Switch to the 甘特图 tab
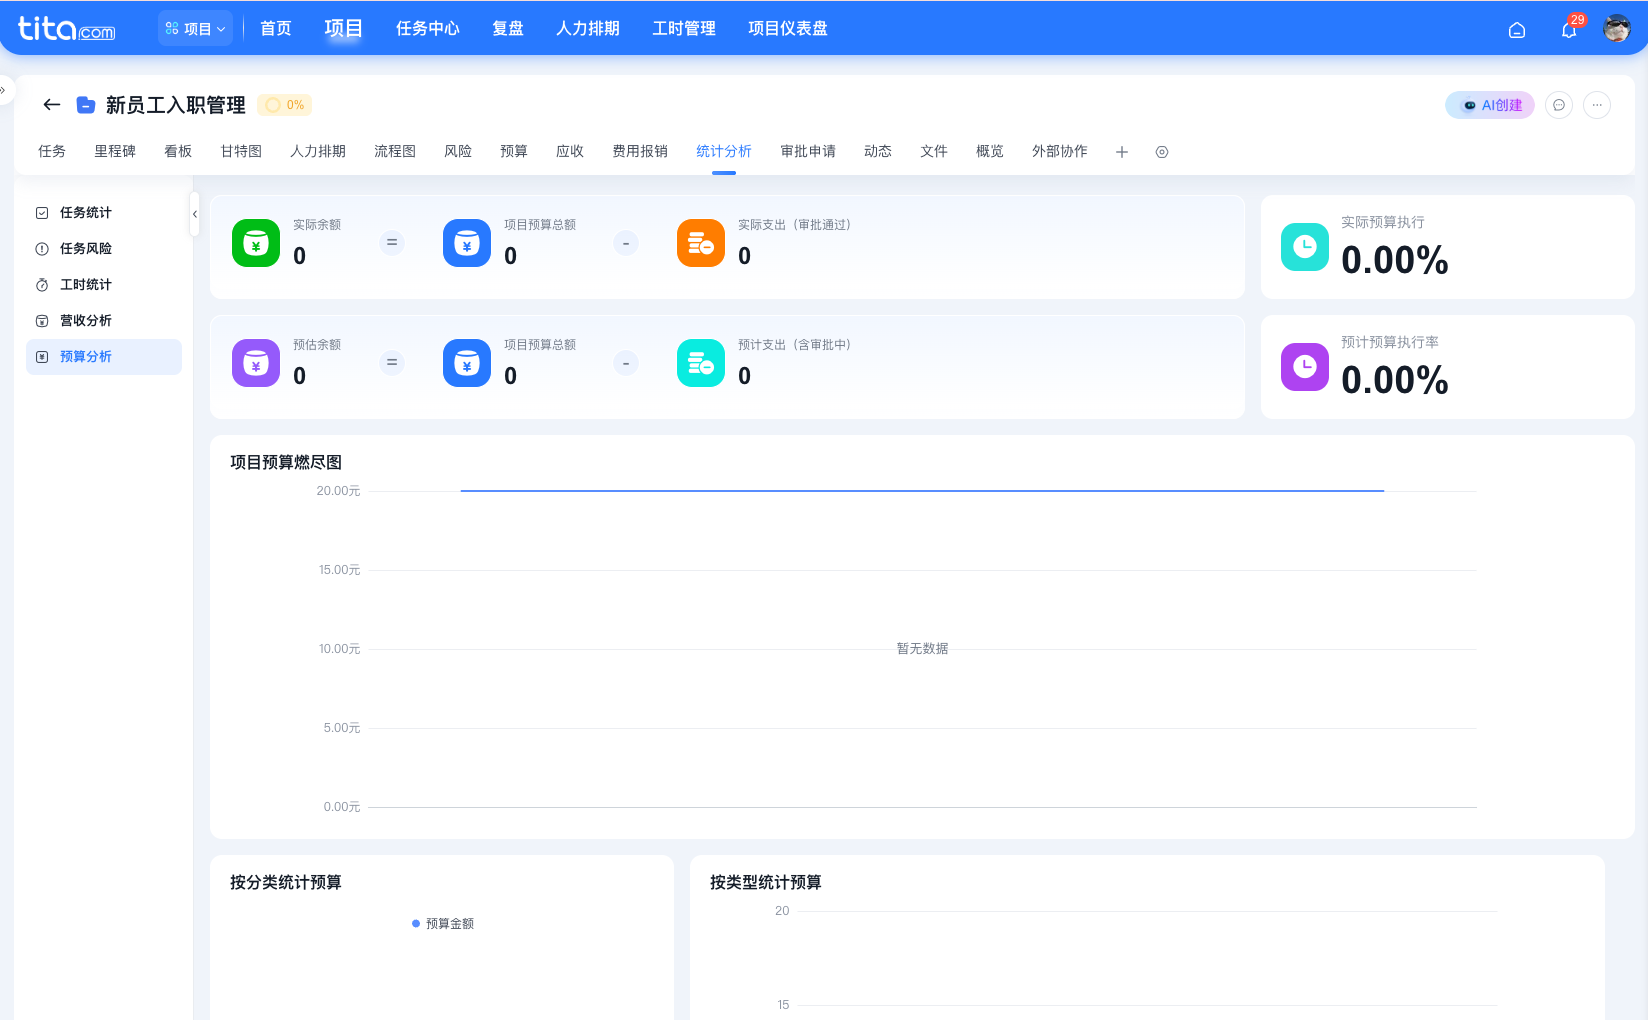This screenshot has height=1020, width=1648. pos(241,151)
